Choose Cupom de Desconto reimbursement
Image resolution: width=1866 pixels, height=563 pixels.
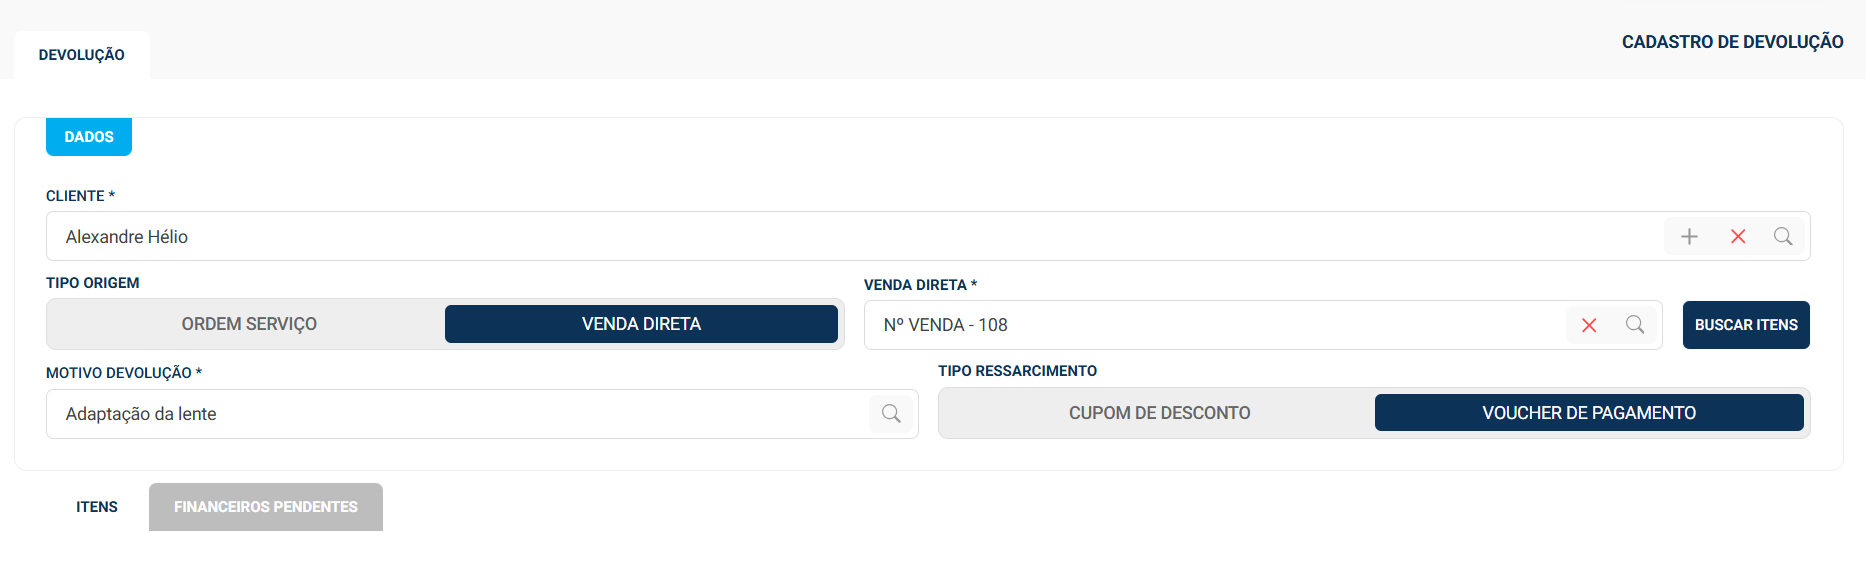tap(1159, 413)
